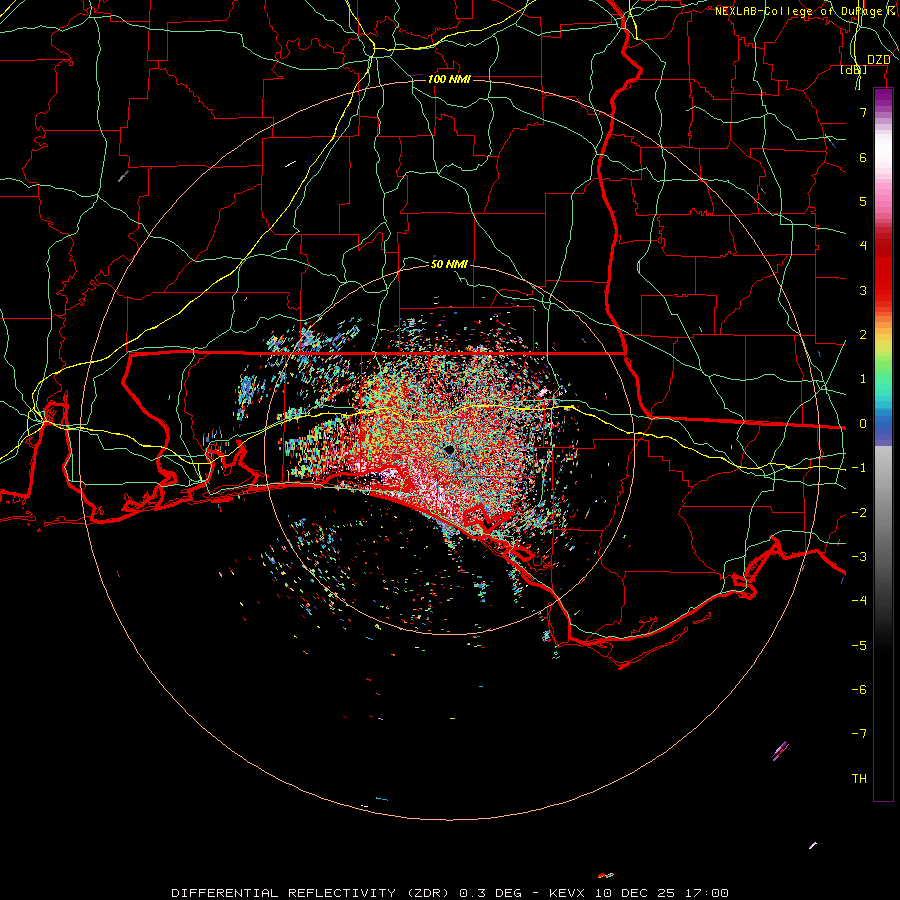Click the black radar site dot at center
The height and width of the screenshot is (900, 900).
click(449, 449)
